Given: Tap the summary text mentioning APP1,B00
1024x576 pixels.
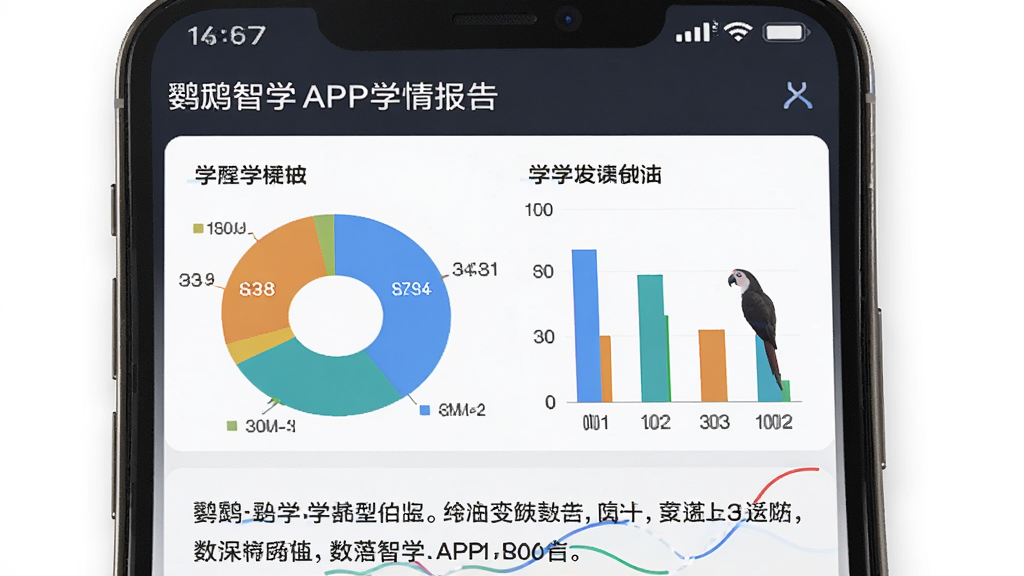Looking at the screenshot, I should (x=387, y=552).
